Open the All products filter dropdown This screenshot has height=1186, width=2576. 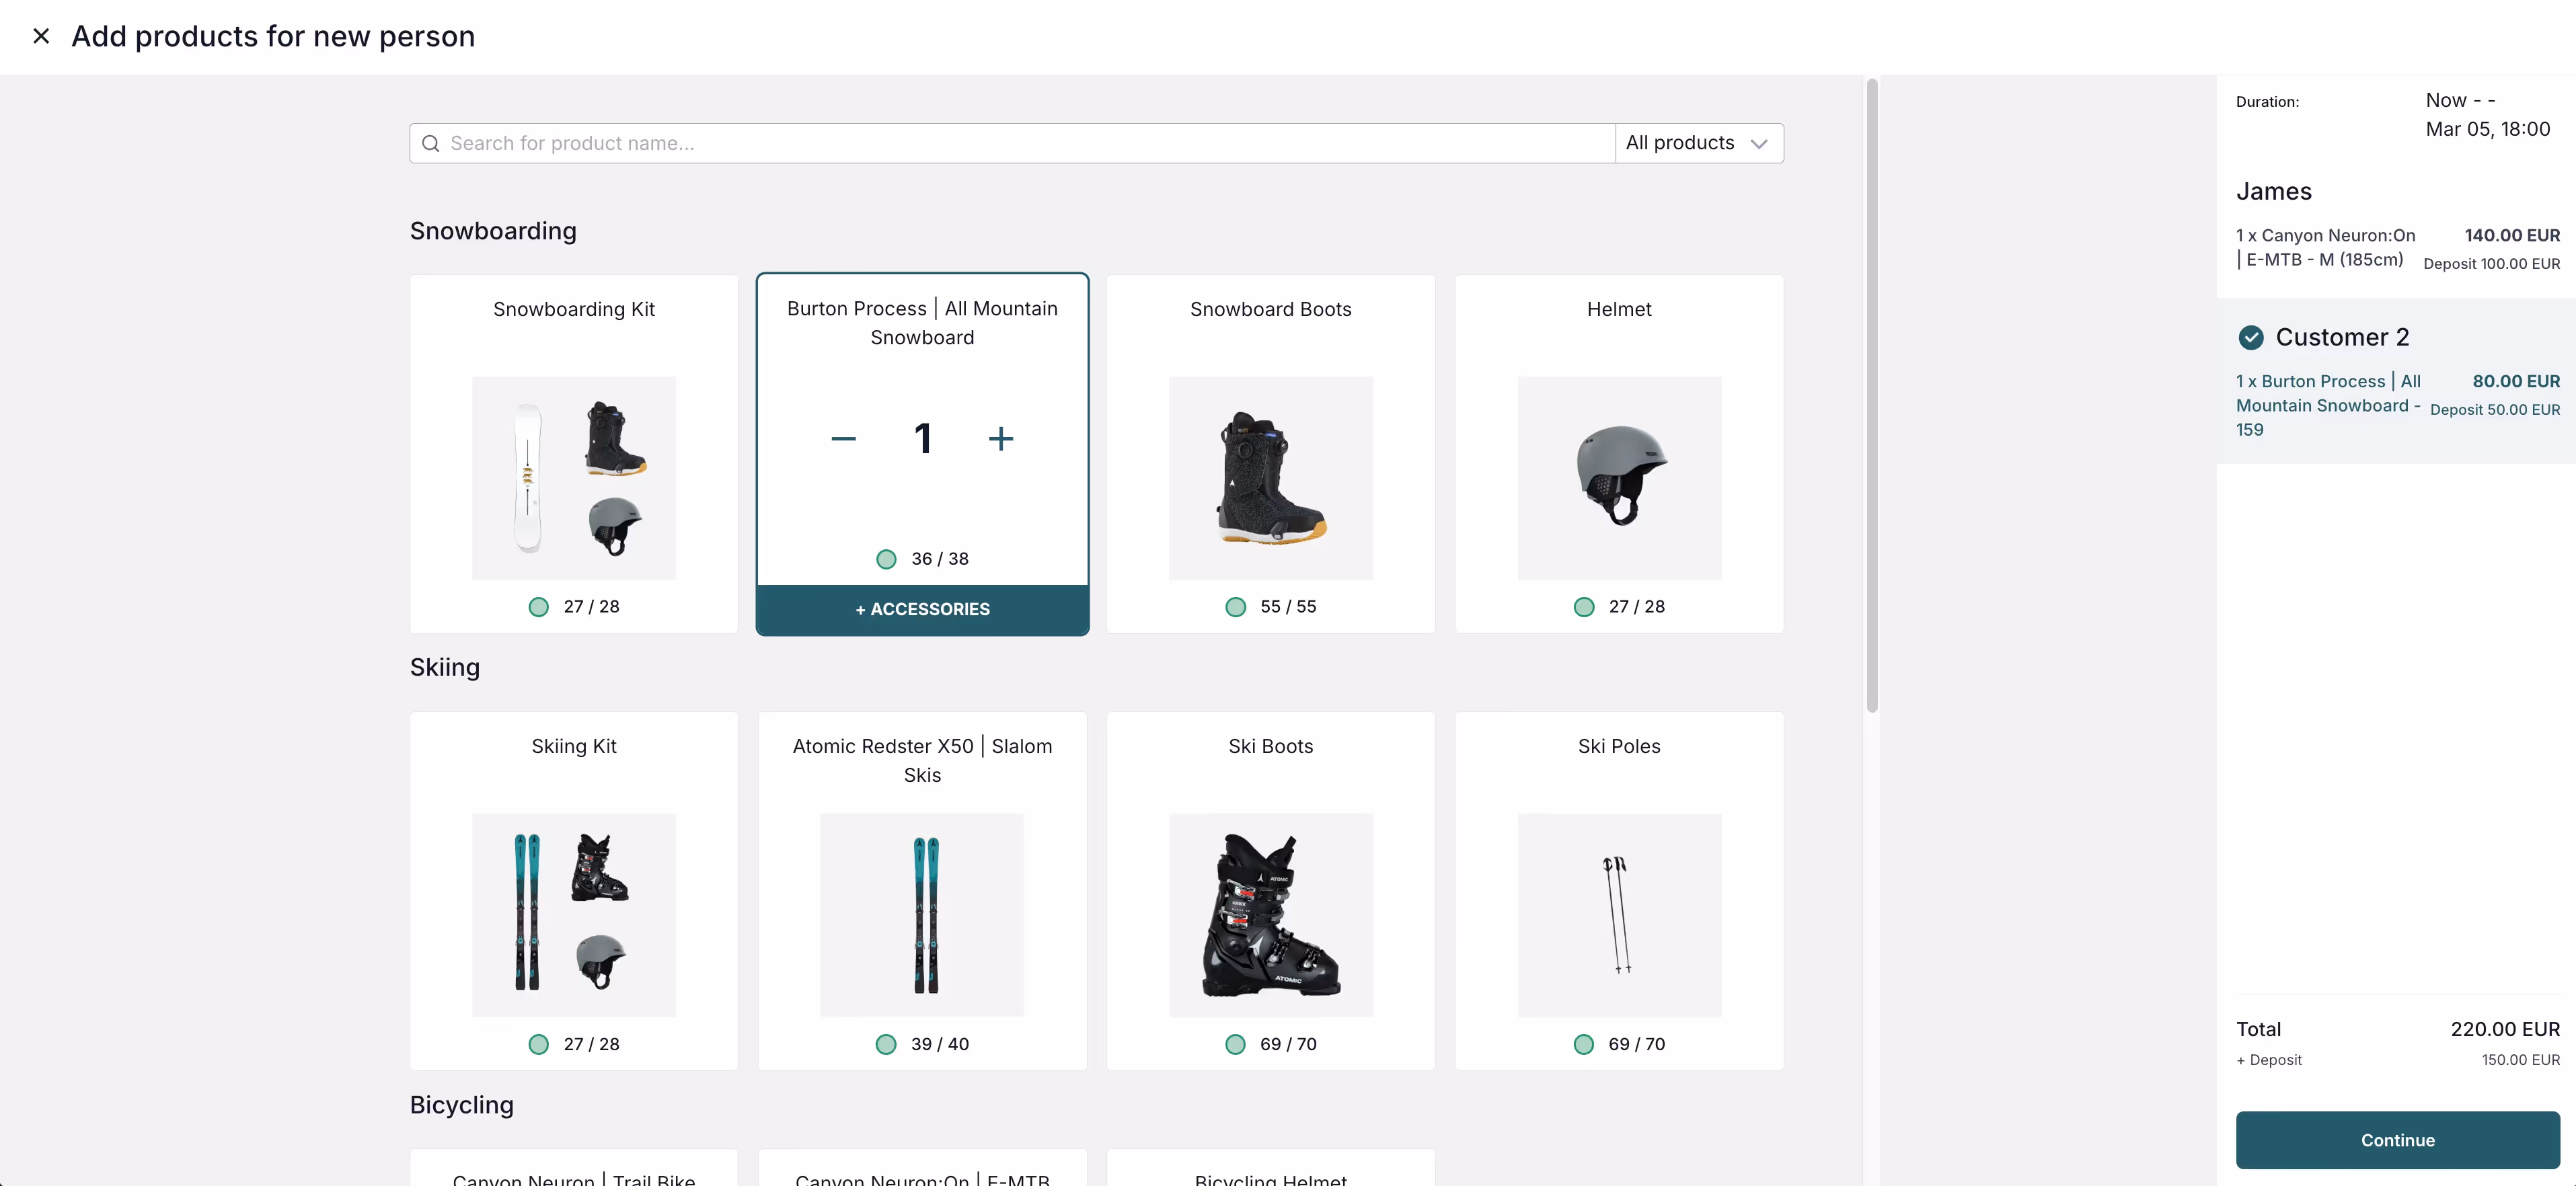1680,143
